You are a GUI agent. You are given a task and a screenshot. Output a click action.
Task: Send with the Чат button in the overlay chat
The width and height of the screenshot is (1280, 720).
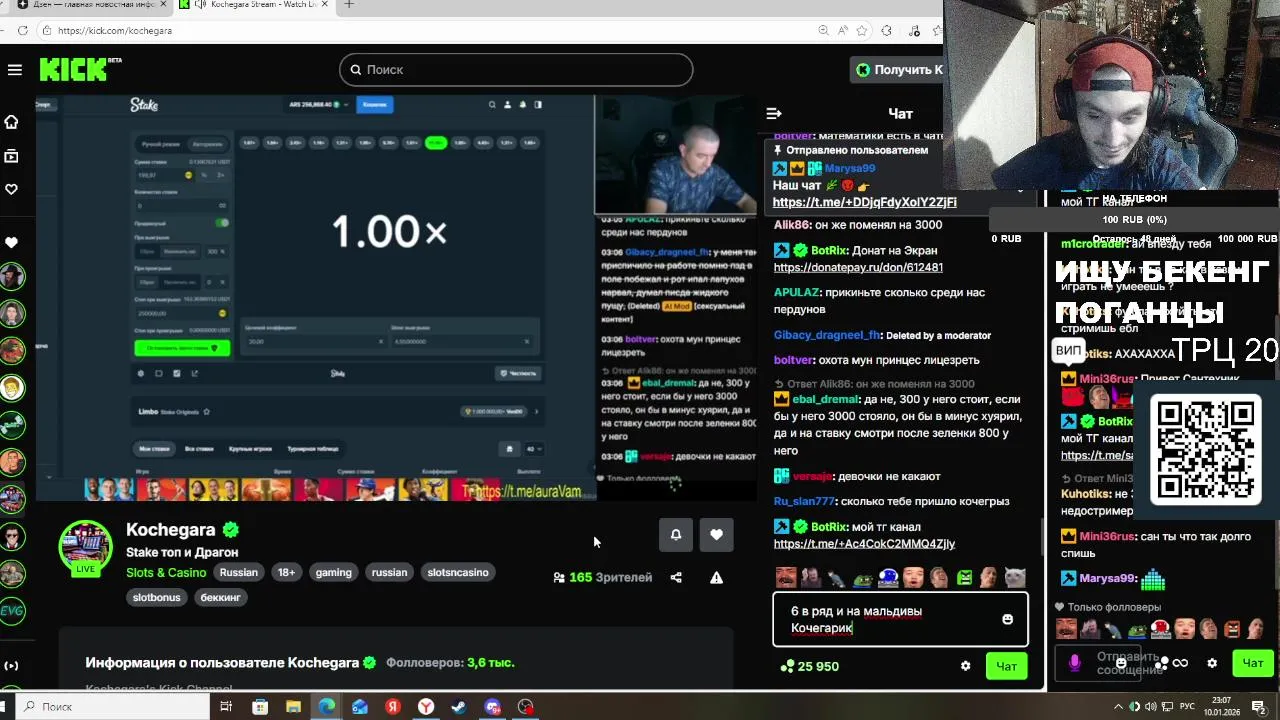(x=1253, y=662)
